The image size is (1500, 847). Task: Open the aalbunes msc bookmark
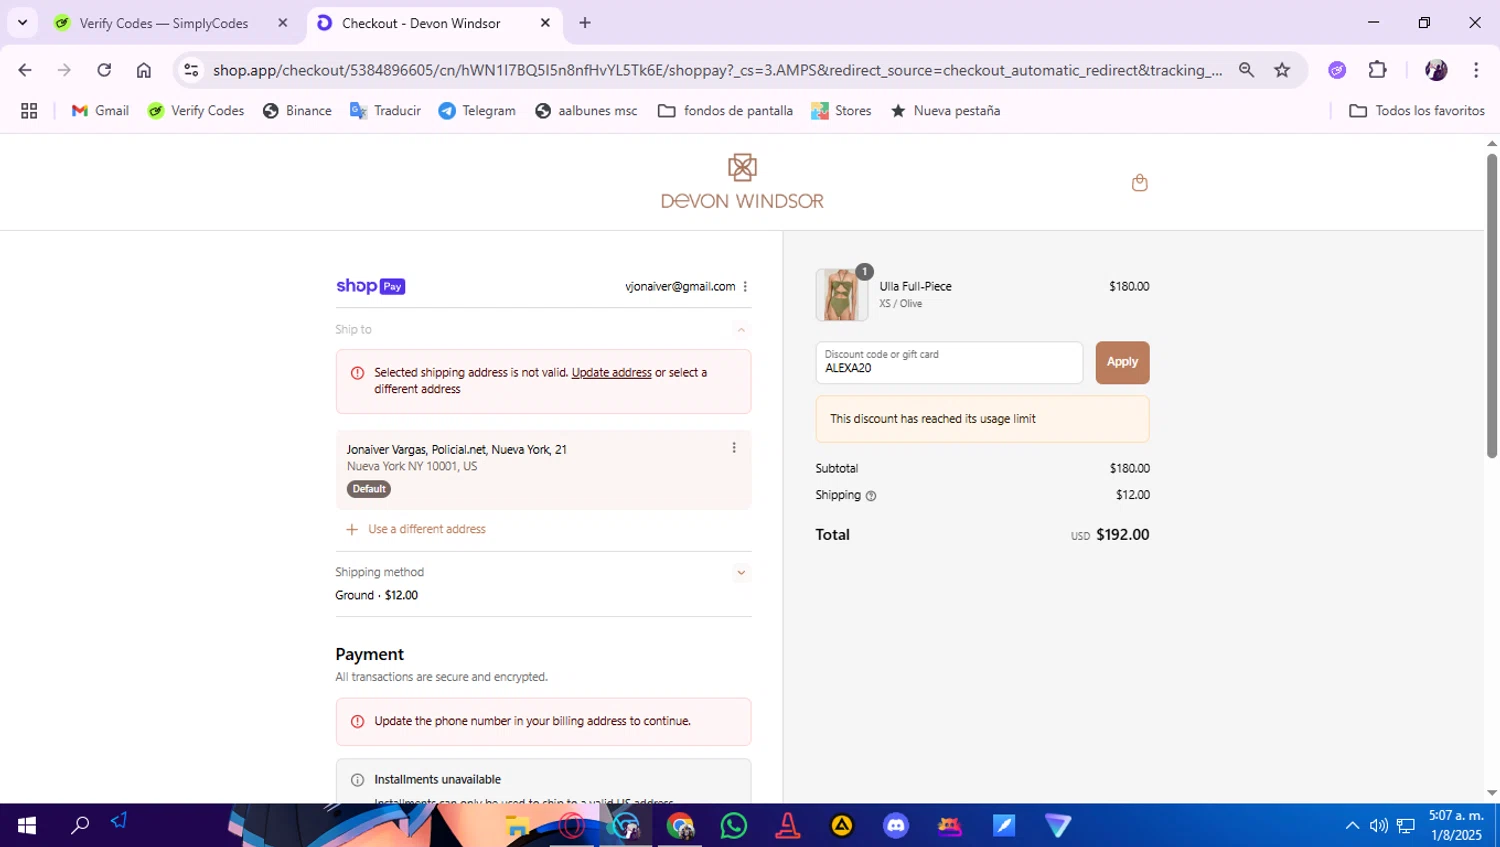pos(586,111)
